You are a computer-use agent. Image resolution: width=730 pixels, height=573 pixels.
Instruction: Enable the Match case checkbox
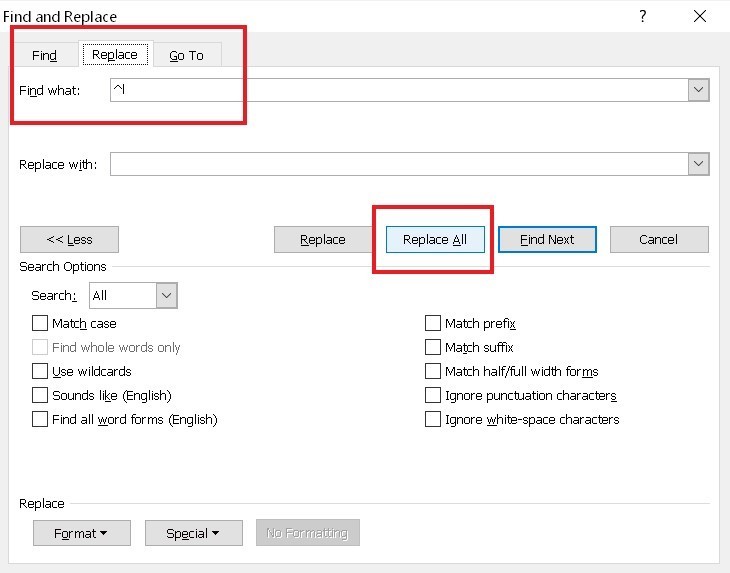point(40,323)
